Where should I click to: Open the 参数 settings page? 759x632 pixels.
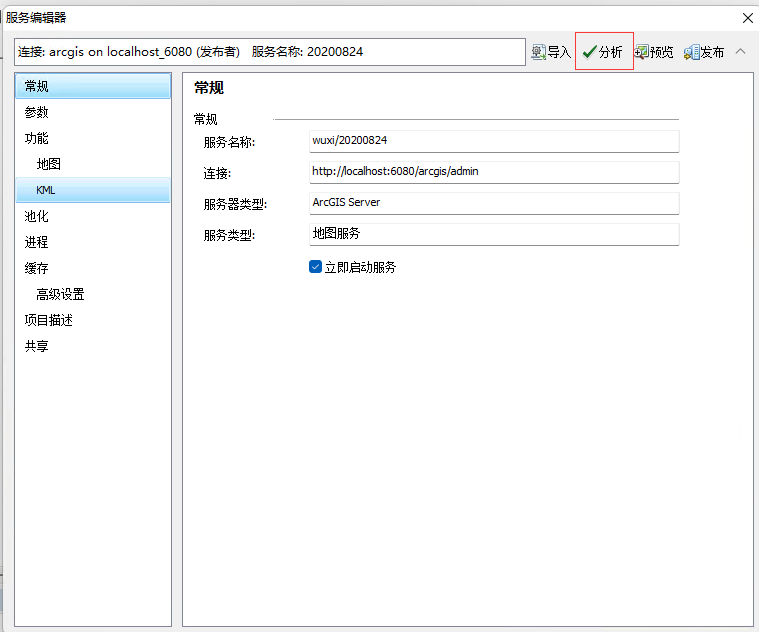[37, 113]
